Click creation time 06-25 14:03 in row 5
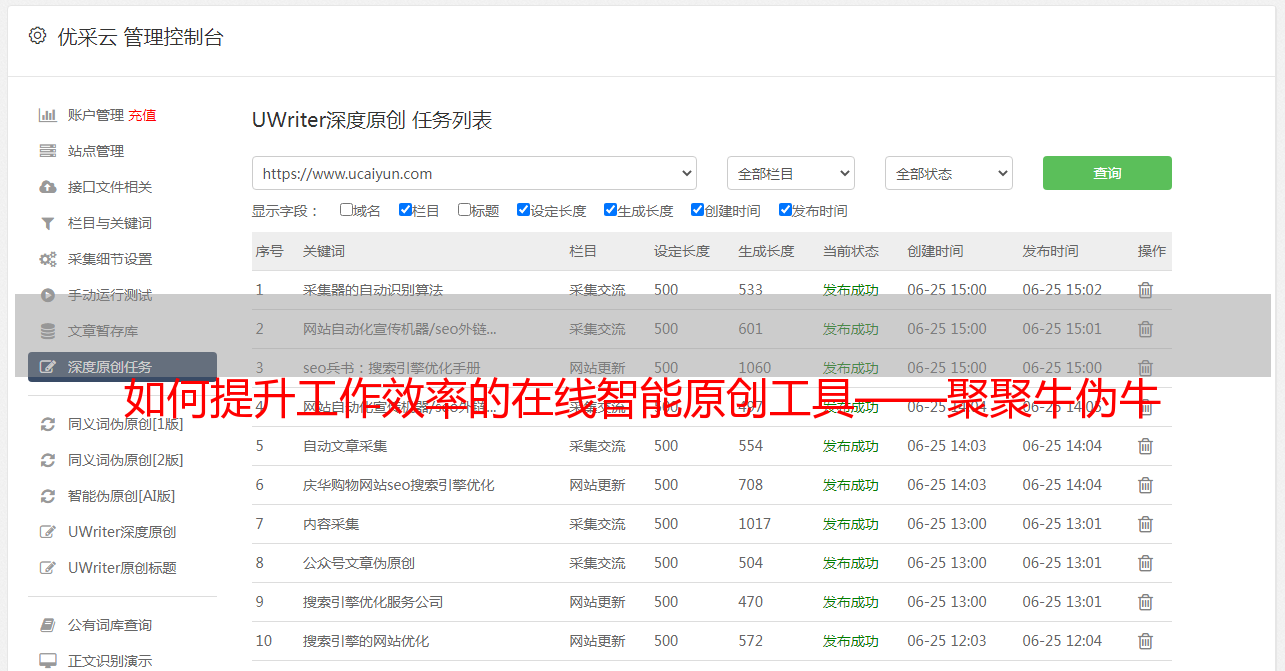This screenshot has width=1285, height=671. click(947, 446)
